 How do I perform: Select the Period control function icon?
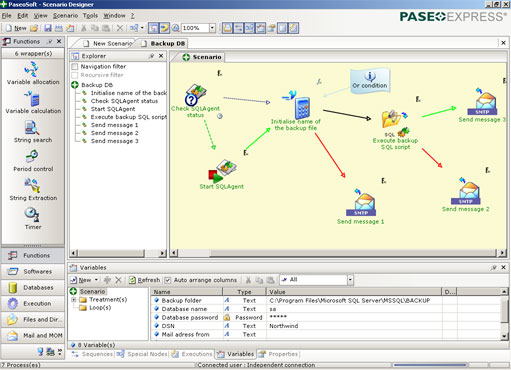pos(32,157)
